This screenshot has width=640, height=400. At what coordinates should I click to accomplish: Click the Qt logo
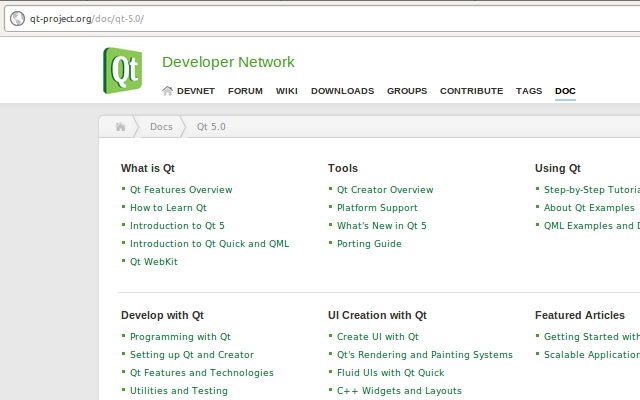[x=122, y=70]
